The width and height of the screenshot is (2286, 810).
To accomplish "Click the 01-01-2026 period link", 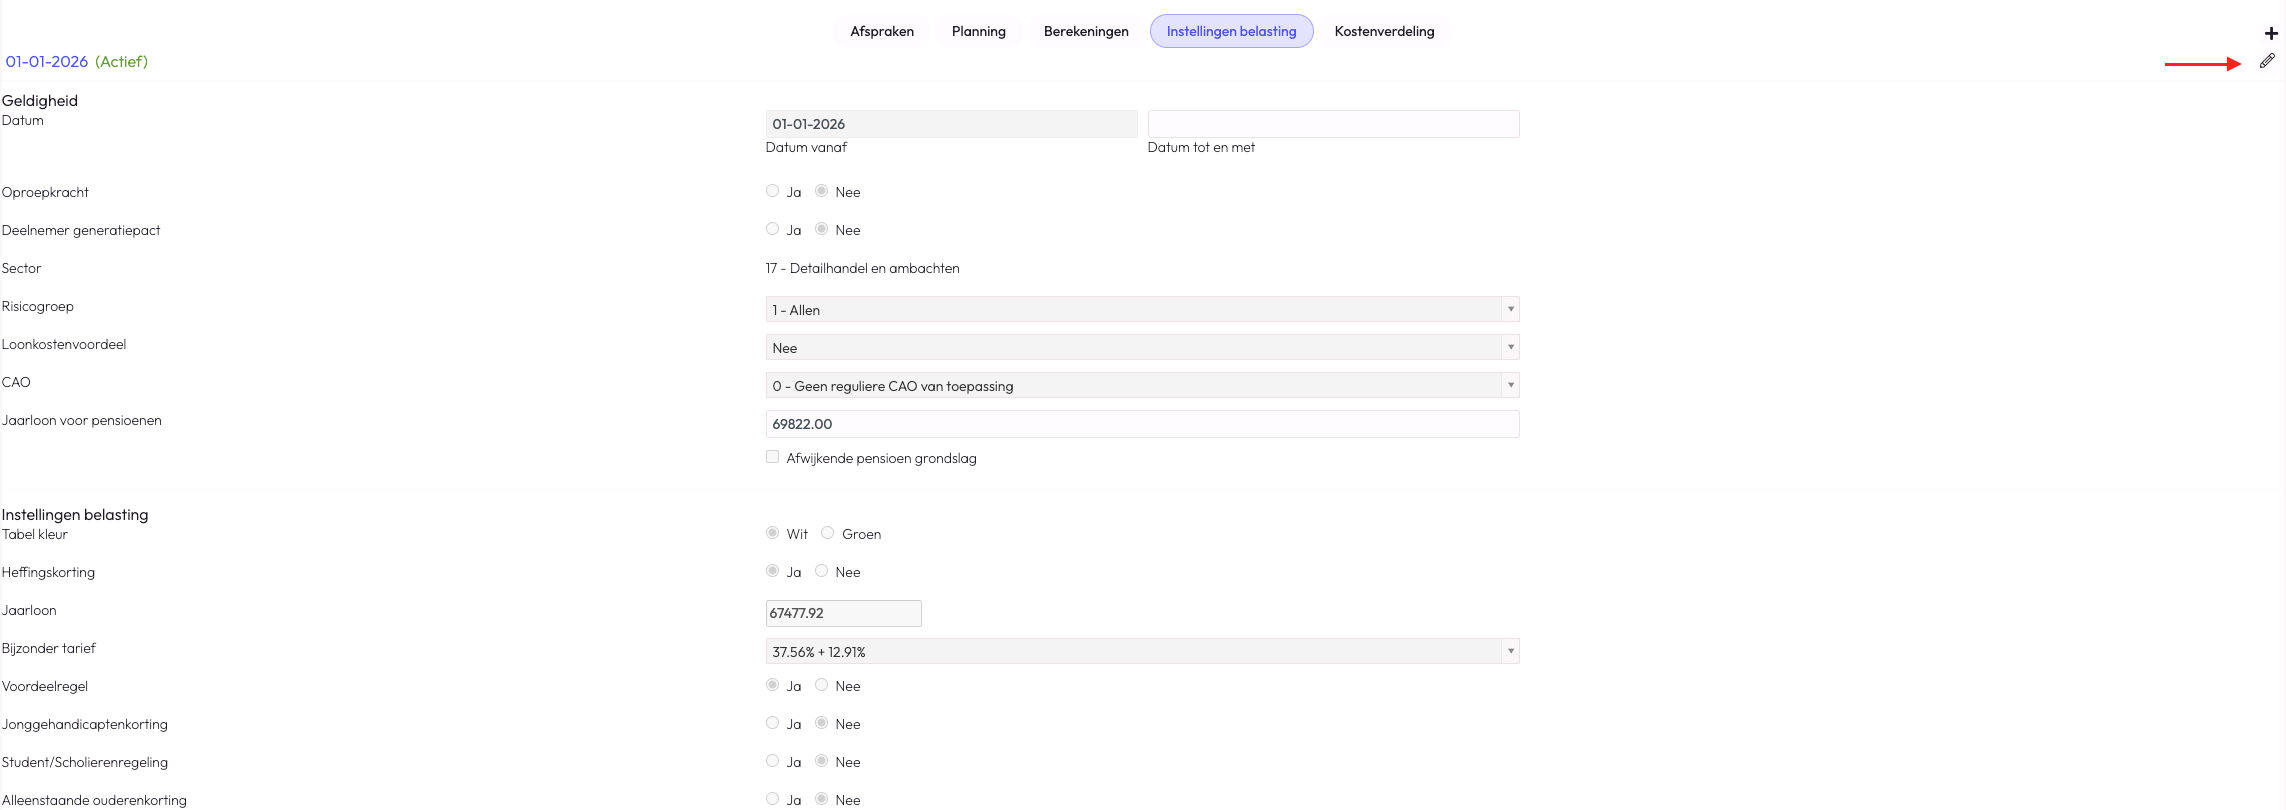I will (x=47, y=62).
